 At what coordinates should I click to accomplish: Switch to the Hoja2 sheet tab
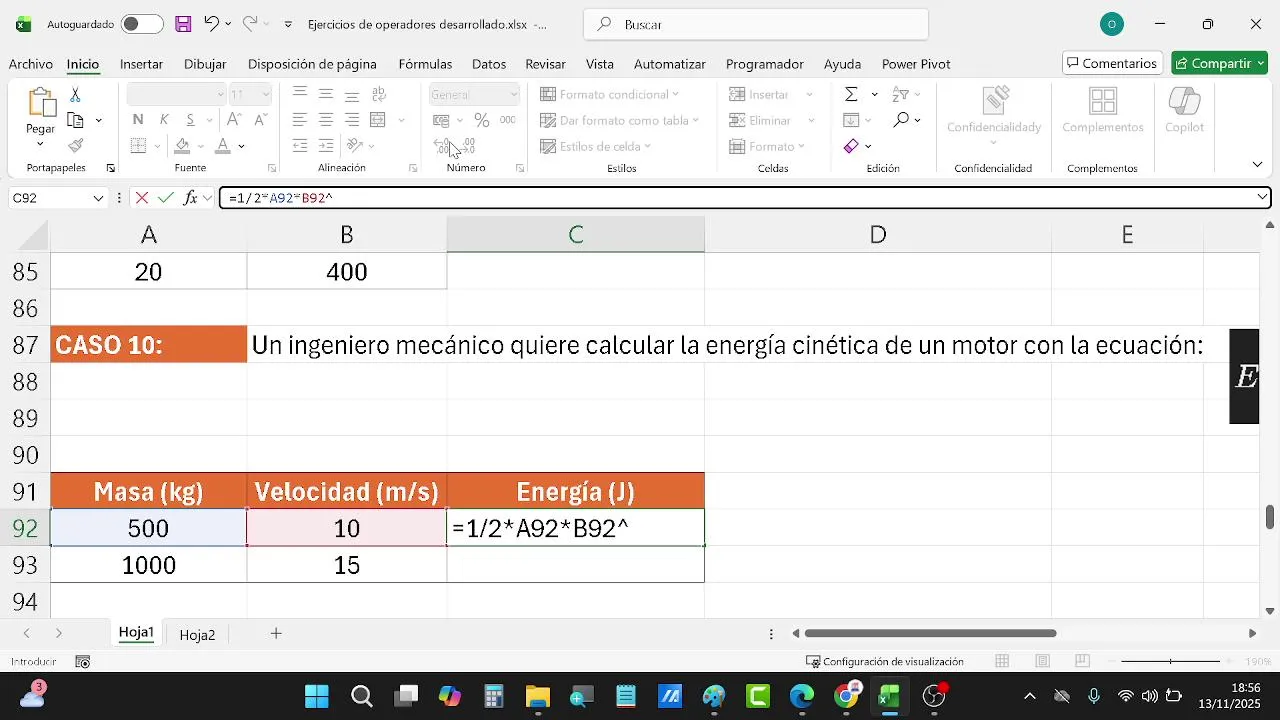[197, 634]
